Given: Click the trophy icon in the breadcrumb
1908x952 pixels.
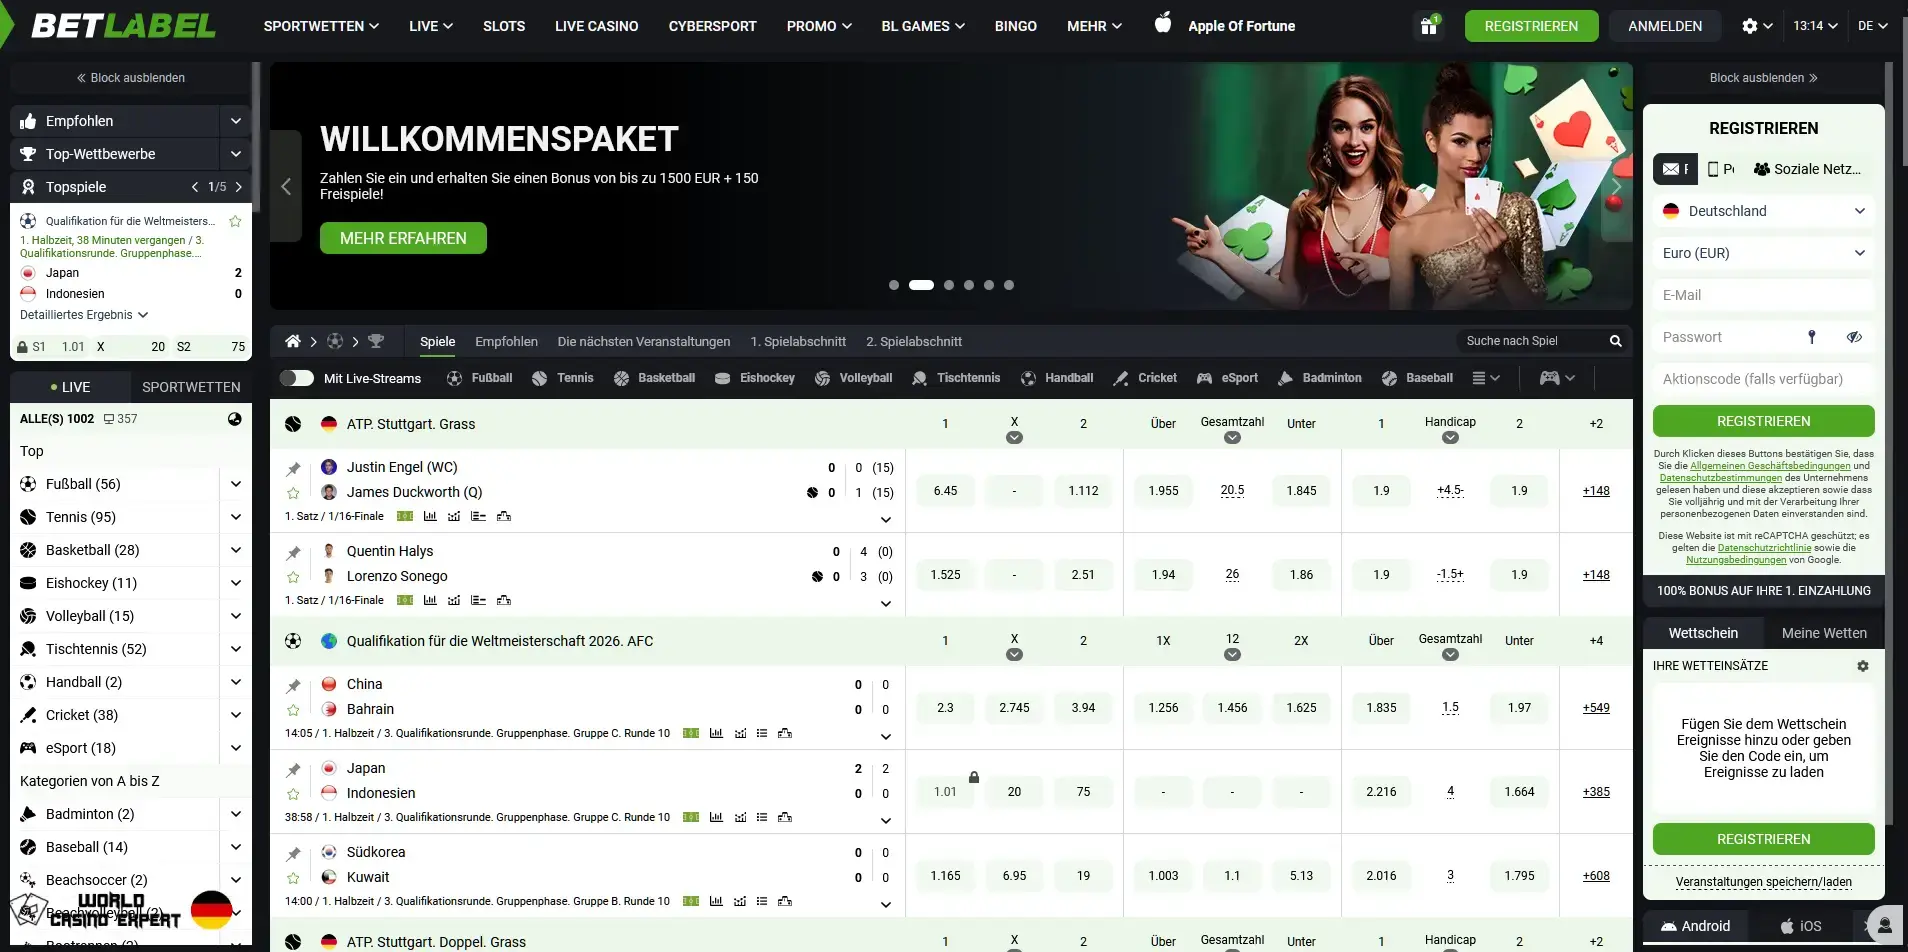Looking at the screenshot, I should 376,341.
